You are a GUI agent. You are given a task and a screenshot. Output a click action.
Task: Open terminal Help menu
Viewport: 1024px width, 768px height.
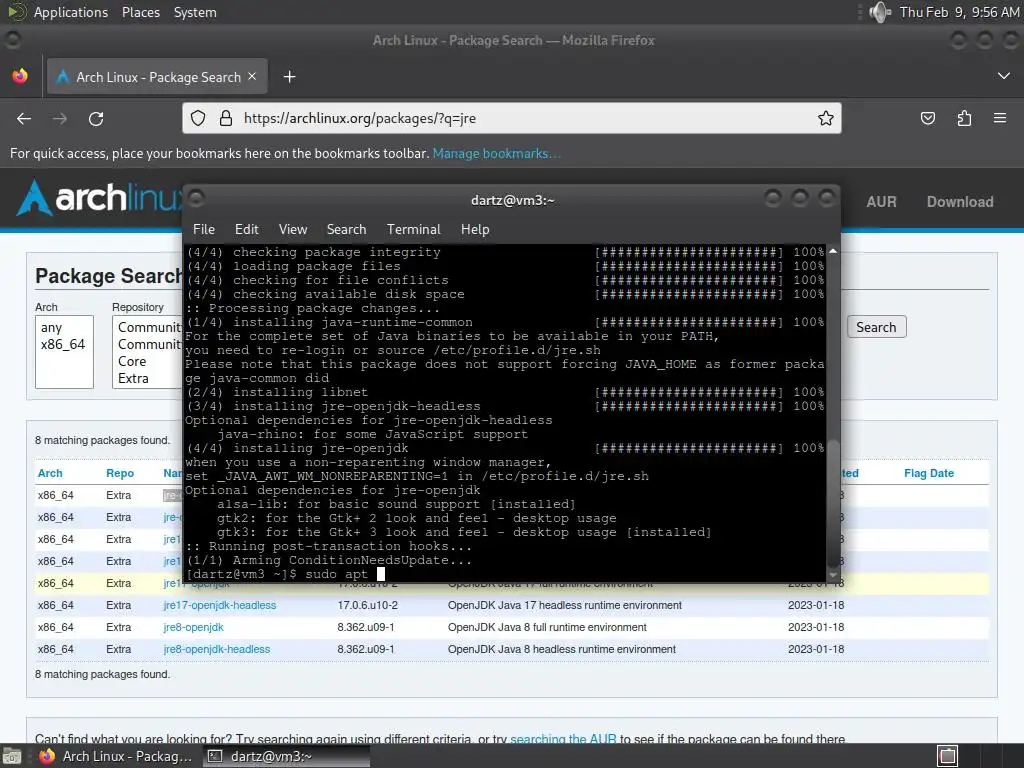475,229
